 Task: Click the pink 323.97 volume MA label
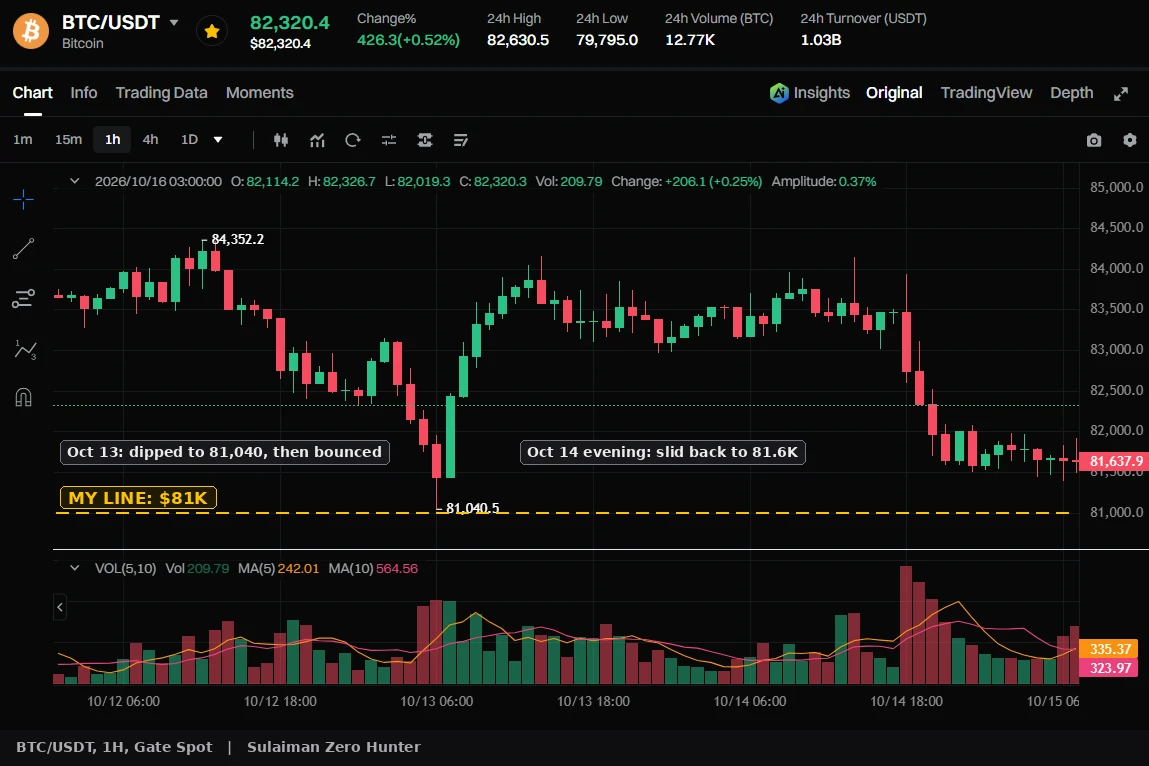(x=1109, y=668)
